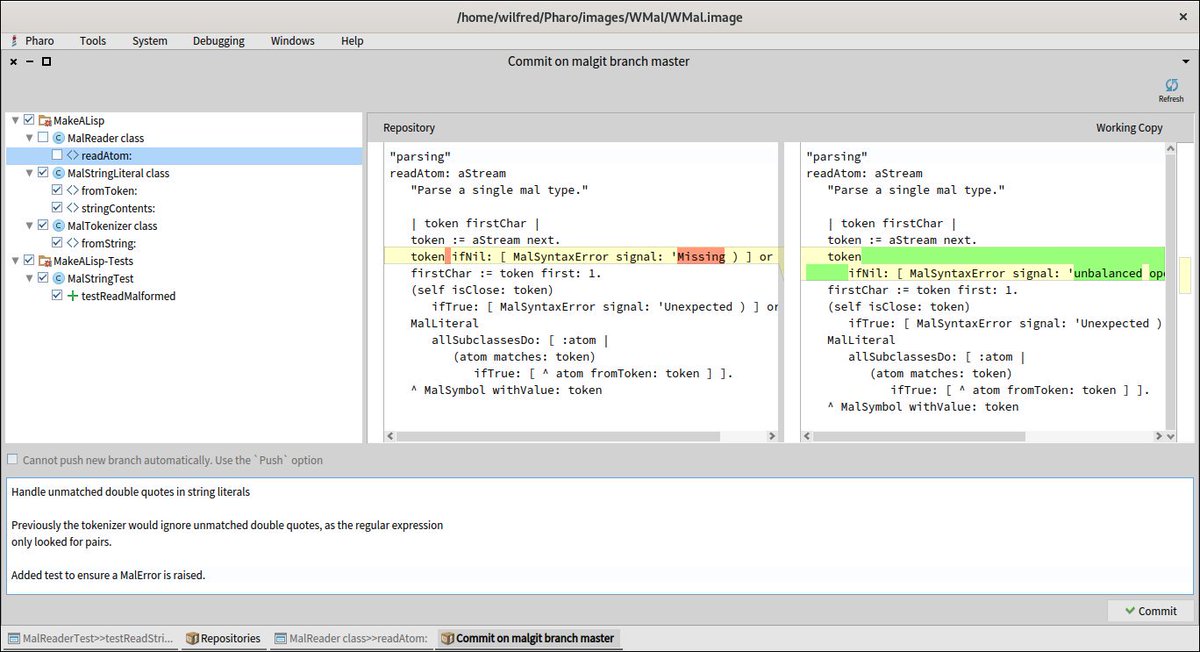The image size is (1200, 652).
Task: Click the Pharo lighthouse icon in the menu bar
Action: point(14,41)
